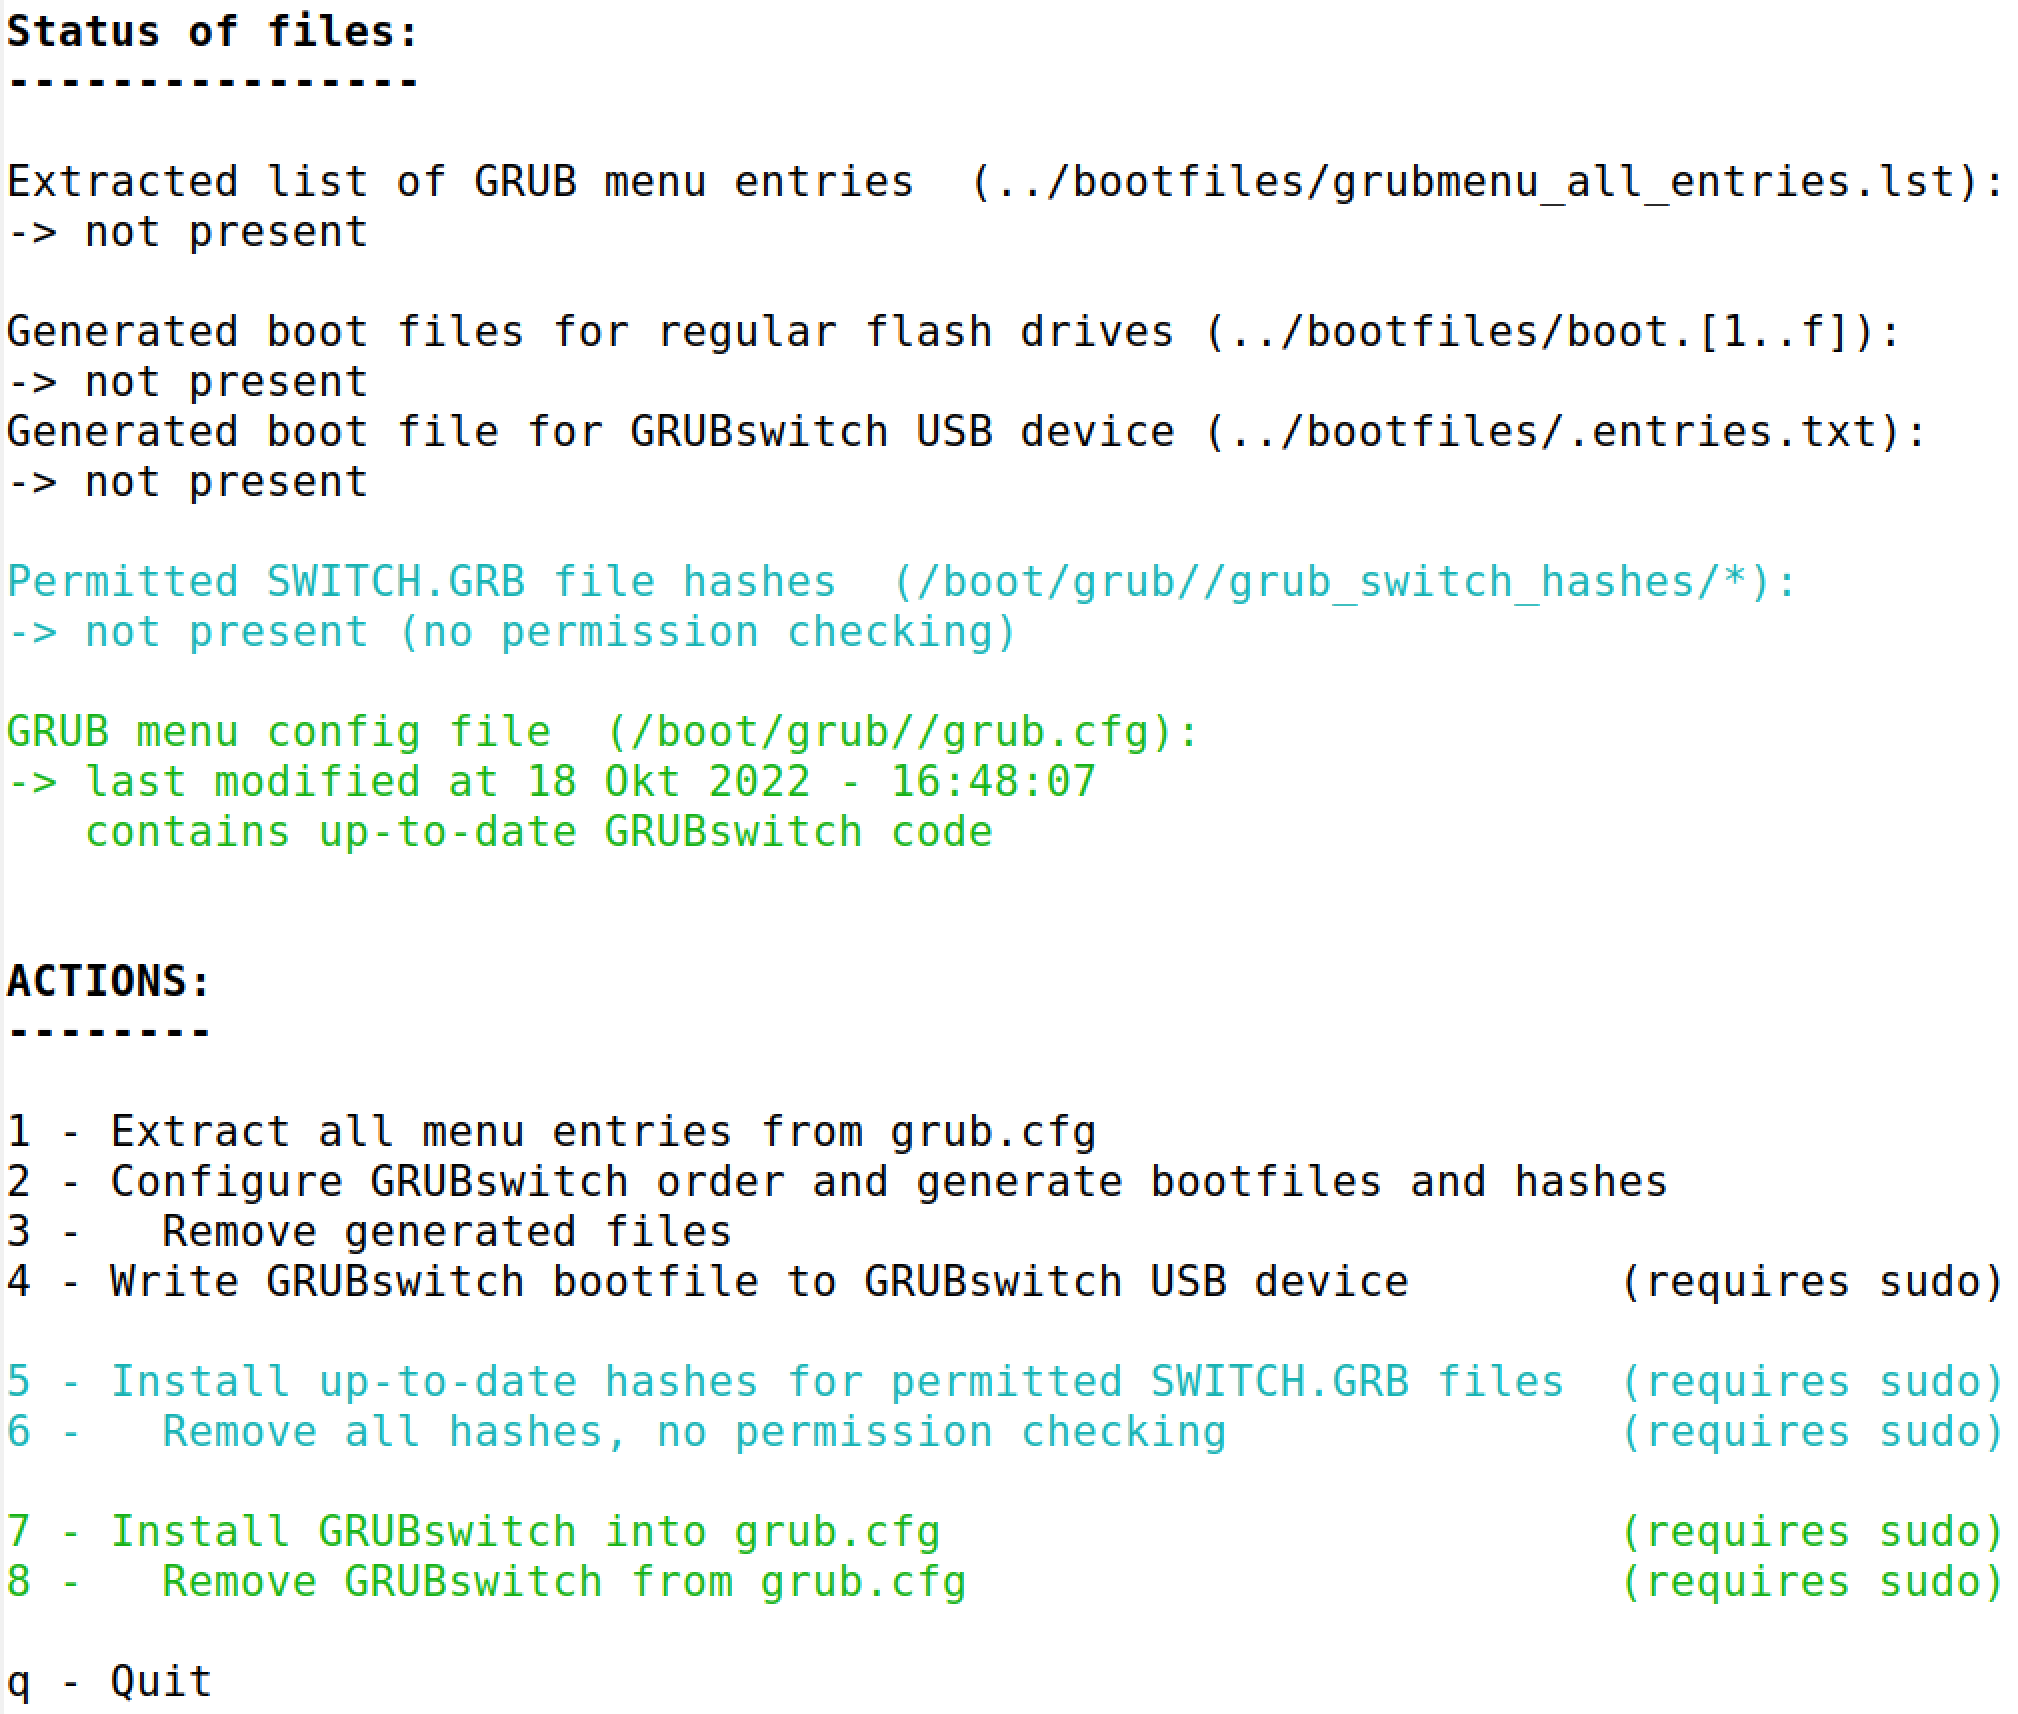
Task: Click the last modified timestamp 16:48:07
Action: point(993,782)
